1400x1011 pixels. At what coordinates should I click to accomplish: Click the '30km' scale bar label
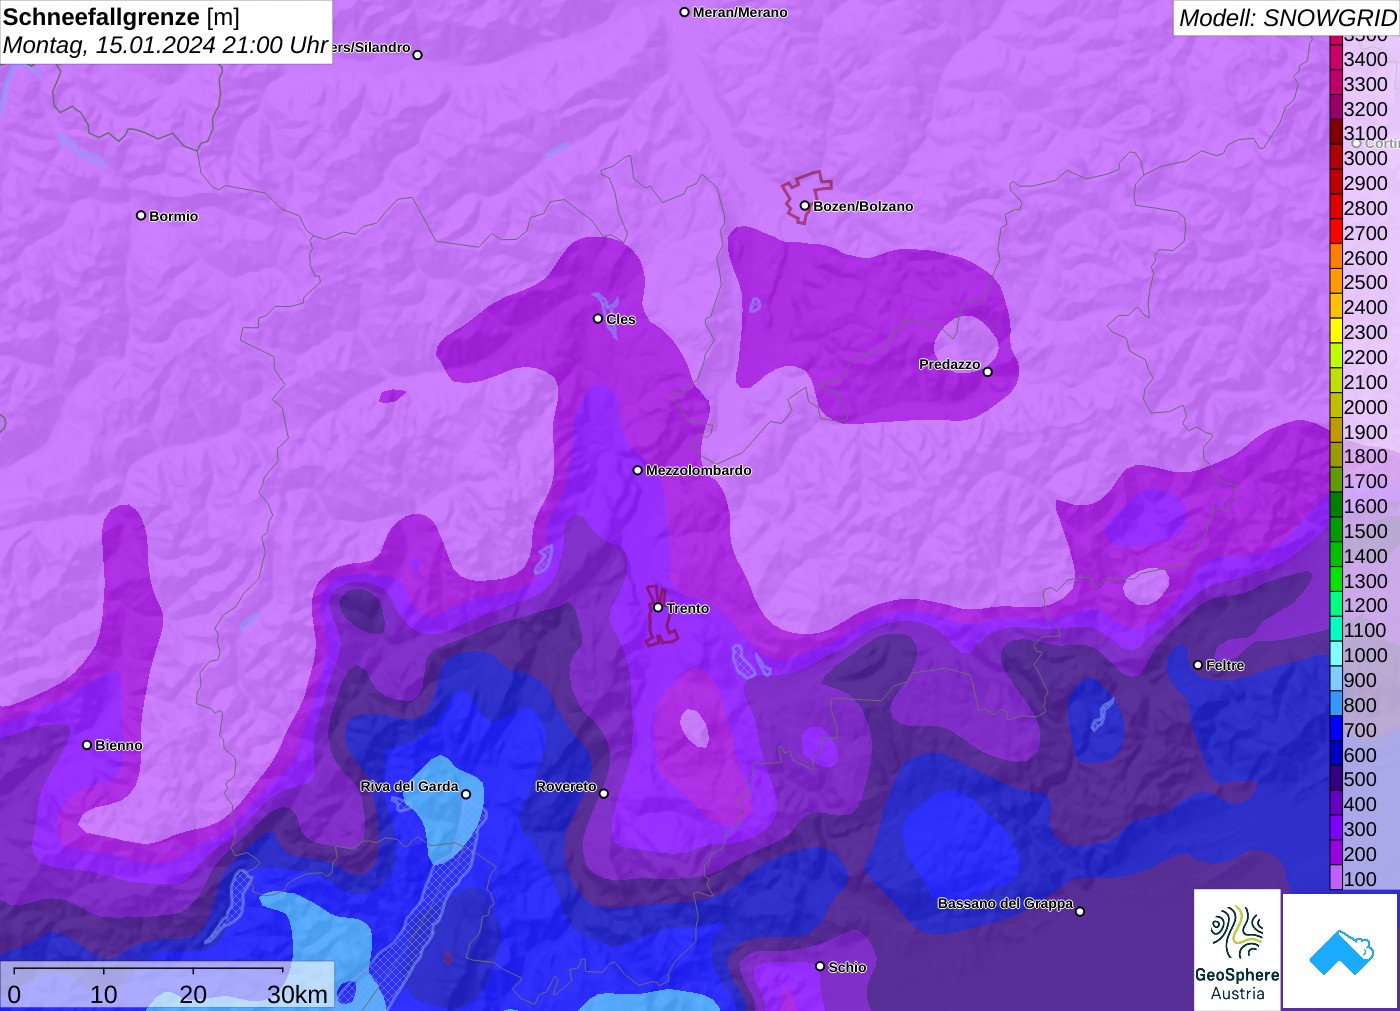297,994
